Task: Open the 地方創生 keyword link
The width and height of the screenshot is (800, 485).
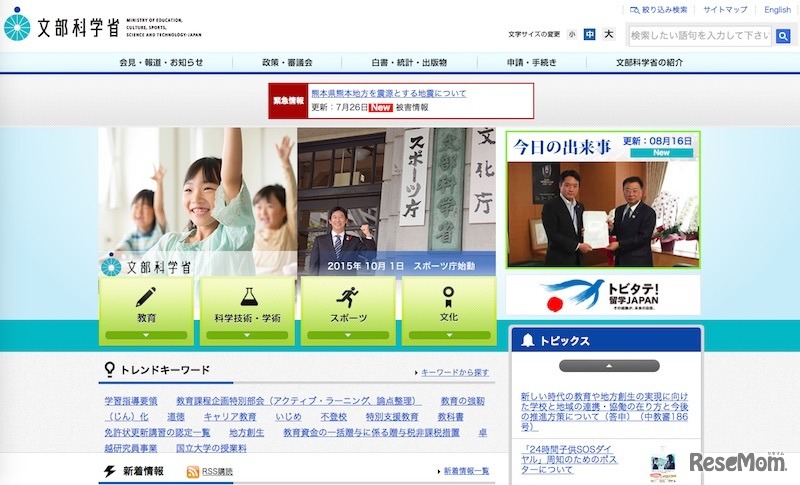Action: pyautogui.click(x=247, y=432)
